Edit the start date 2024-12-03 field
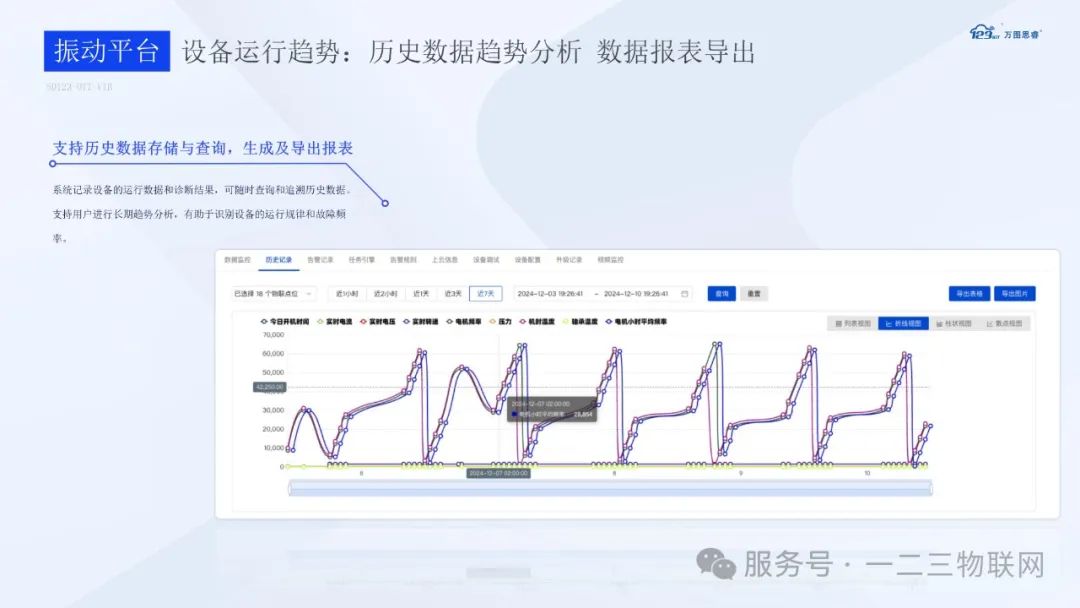The image size is (1080, 608). point(550,293)
